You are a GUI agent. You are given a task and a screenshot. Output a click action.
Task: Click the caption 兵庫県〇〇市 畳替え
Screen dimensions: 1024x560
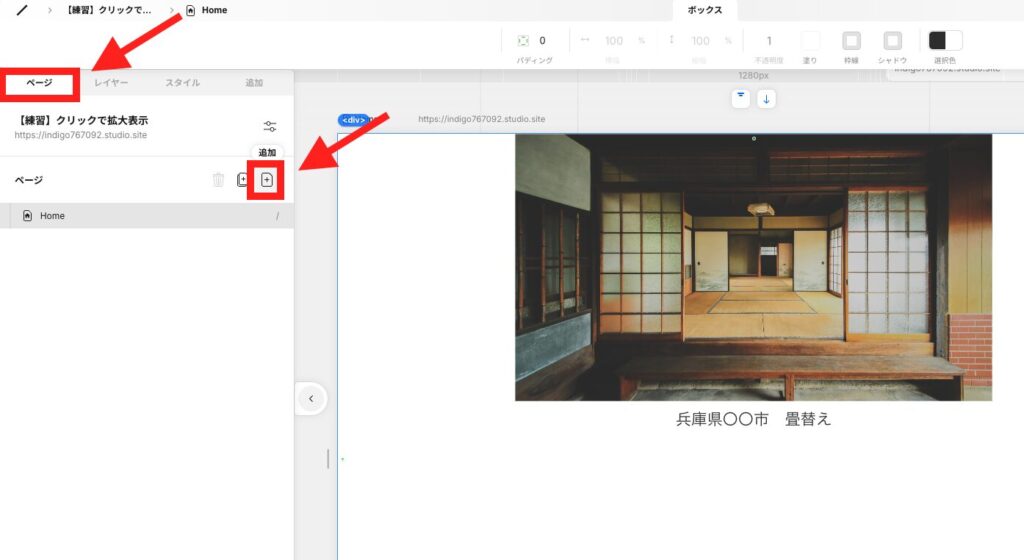pos(753,419)
